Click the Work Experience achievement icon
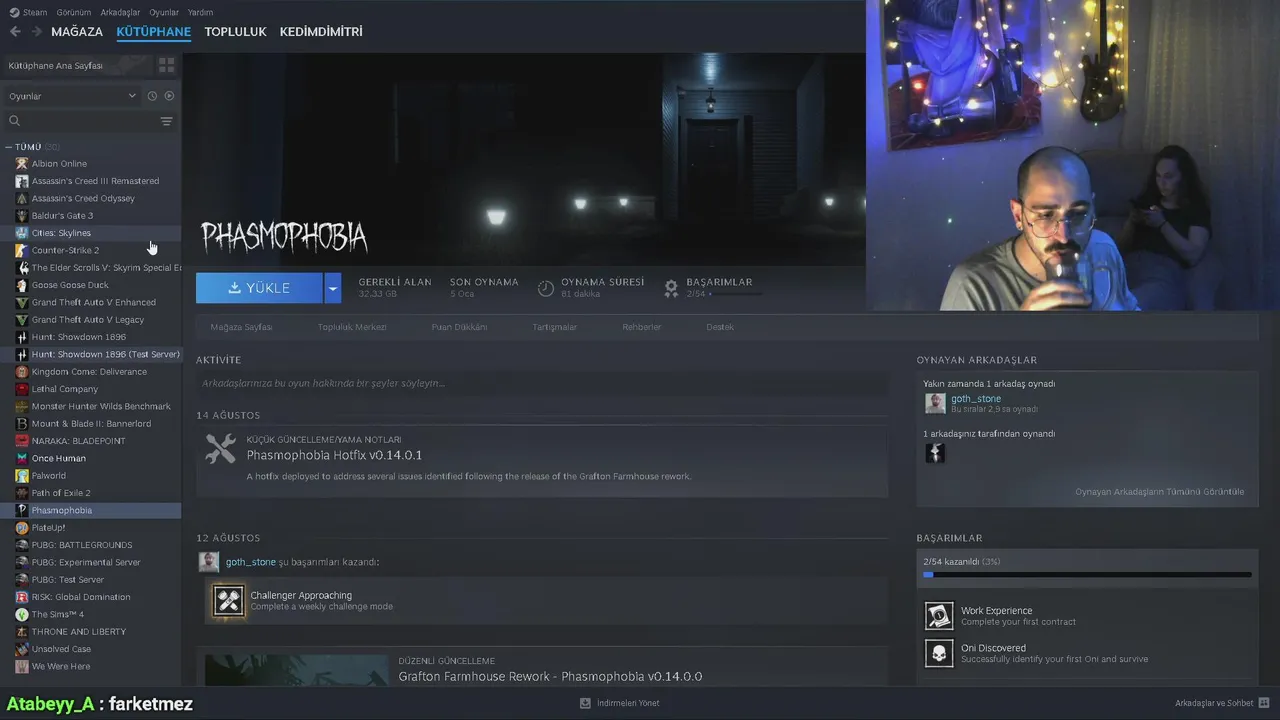The width and height of the screenshot is (1280, 720). coord(939,615)
